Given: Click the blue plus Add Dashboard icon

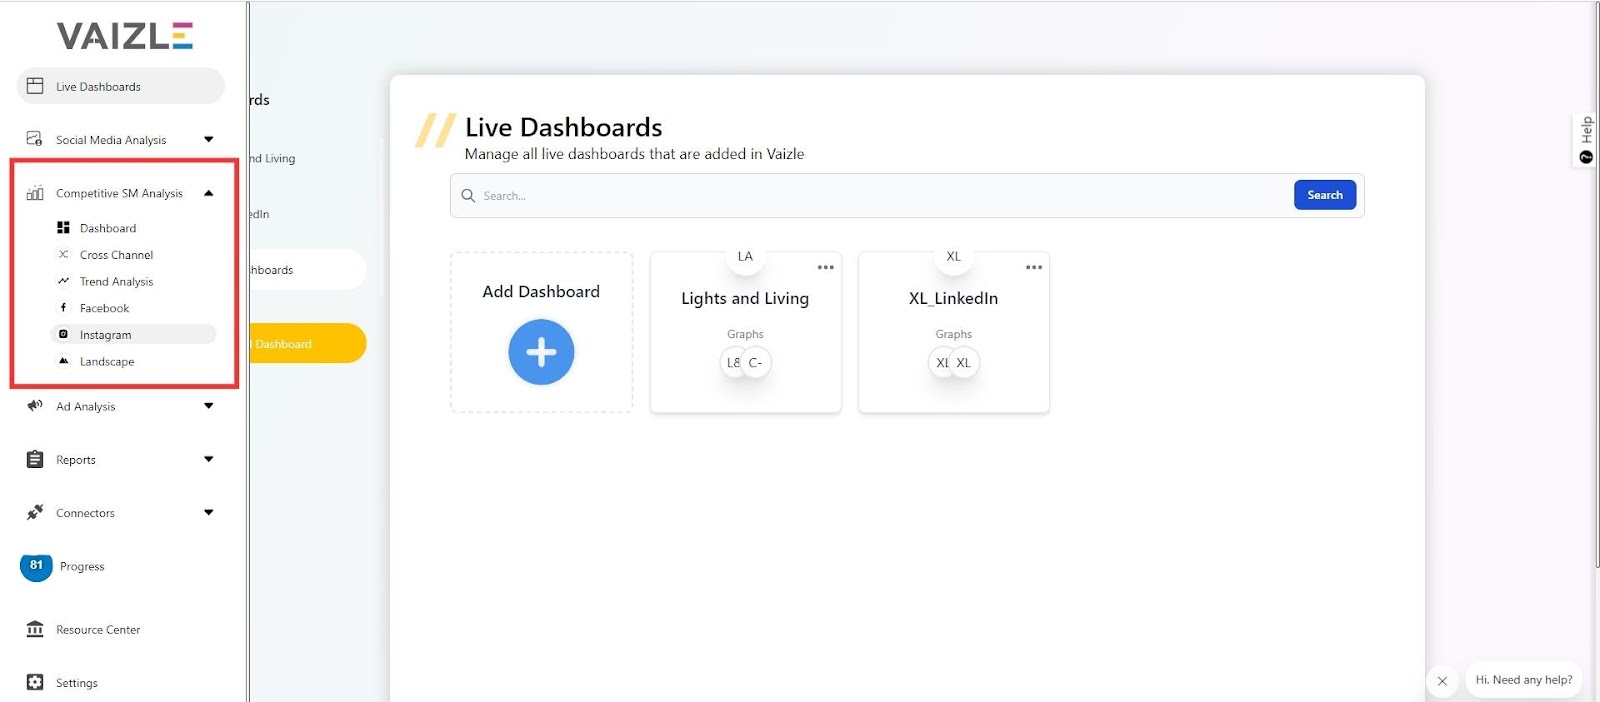Looking at the screenshot, I should [x=541, y=352].
